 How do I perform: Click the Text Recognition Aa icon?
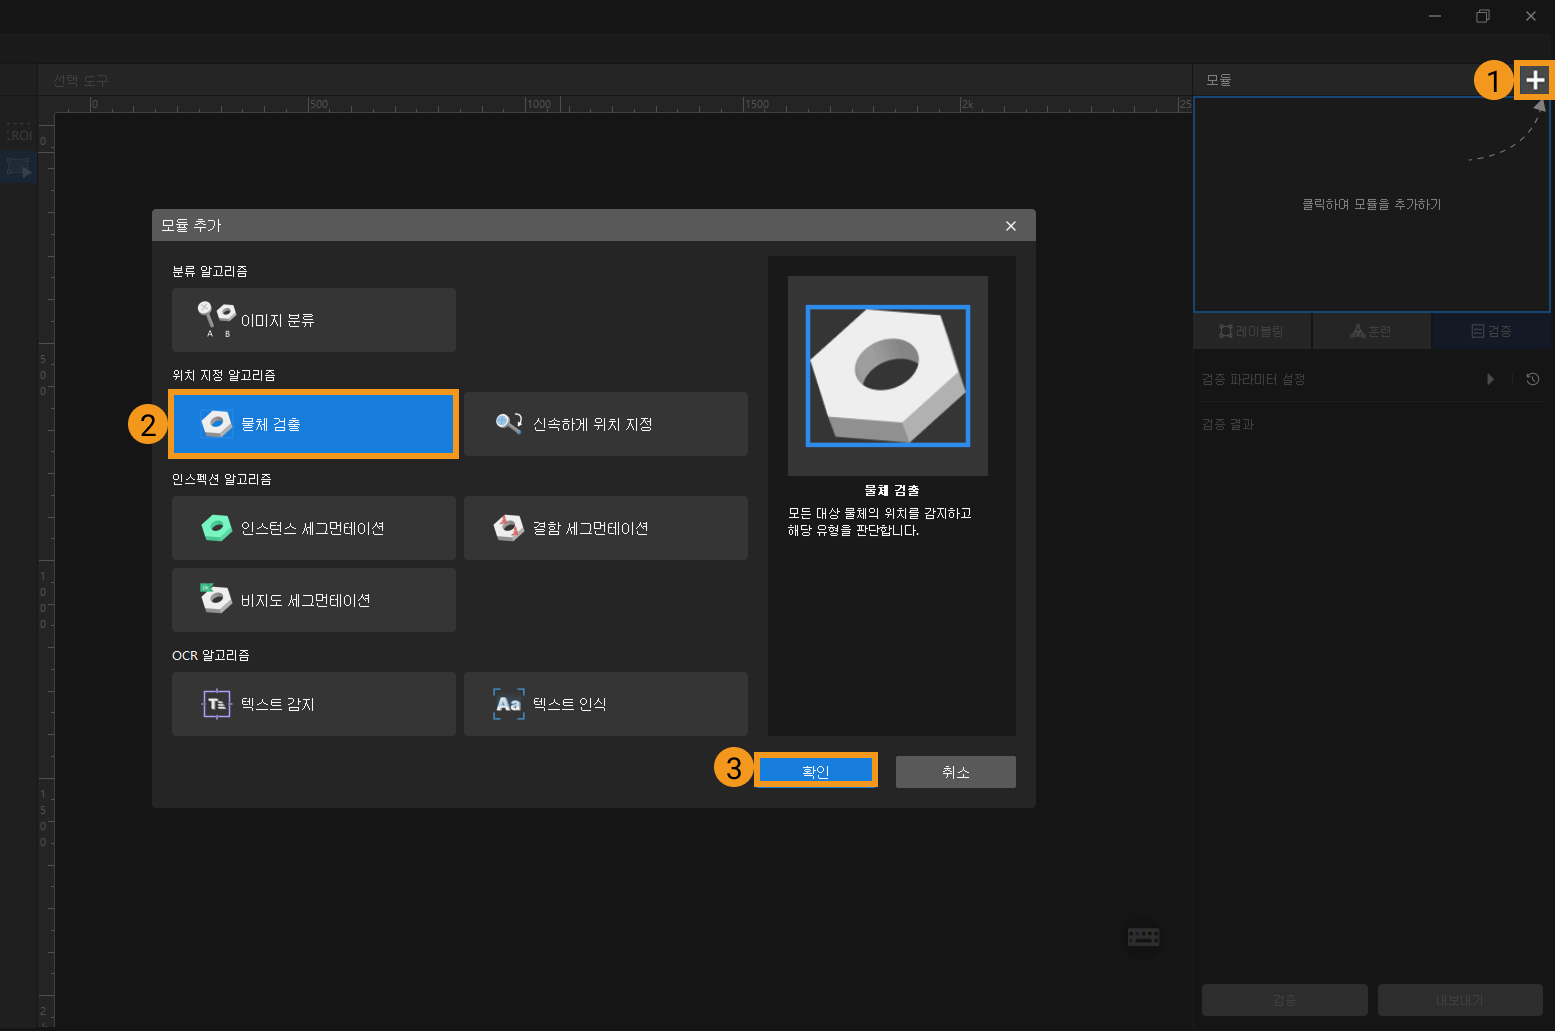(509, 704)
